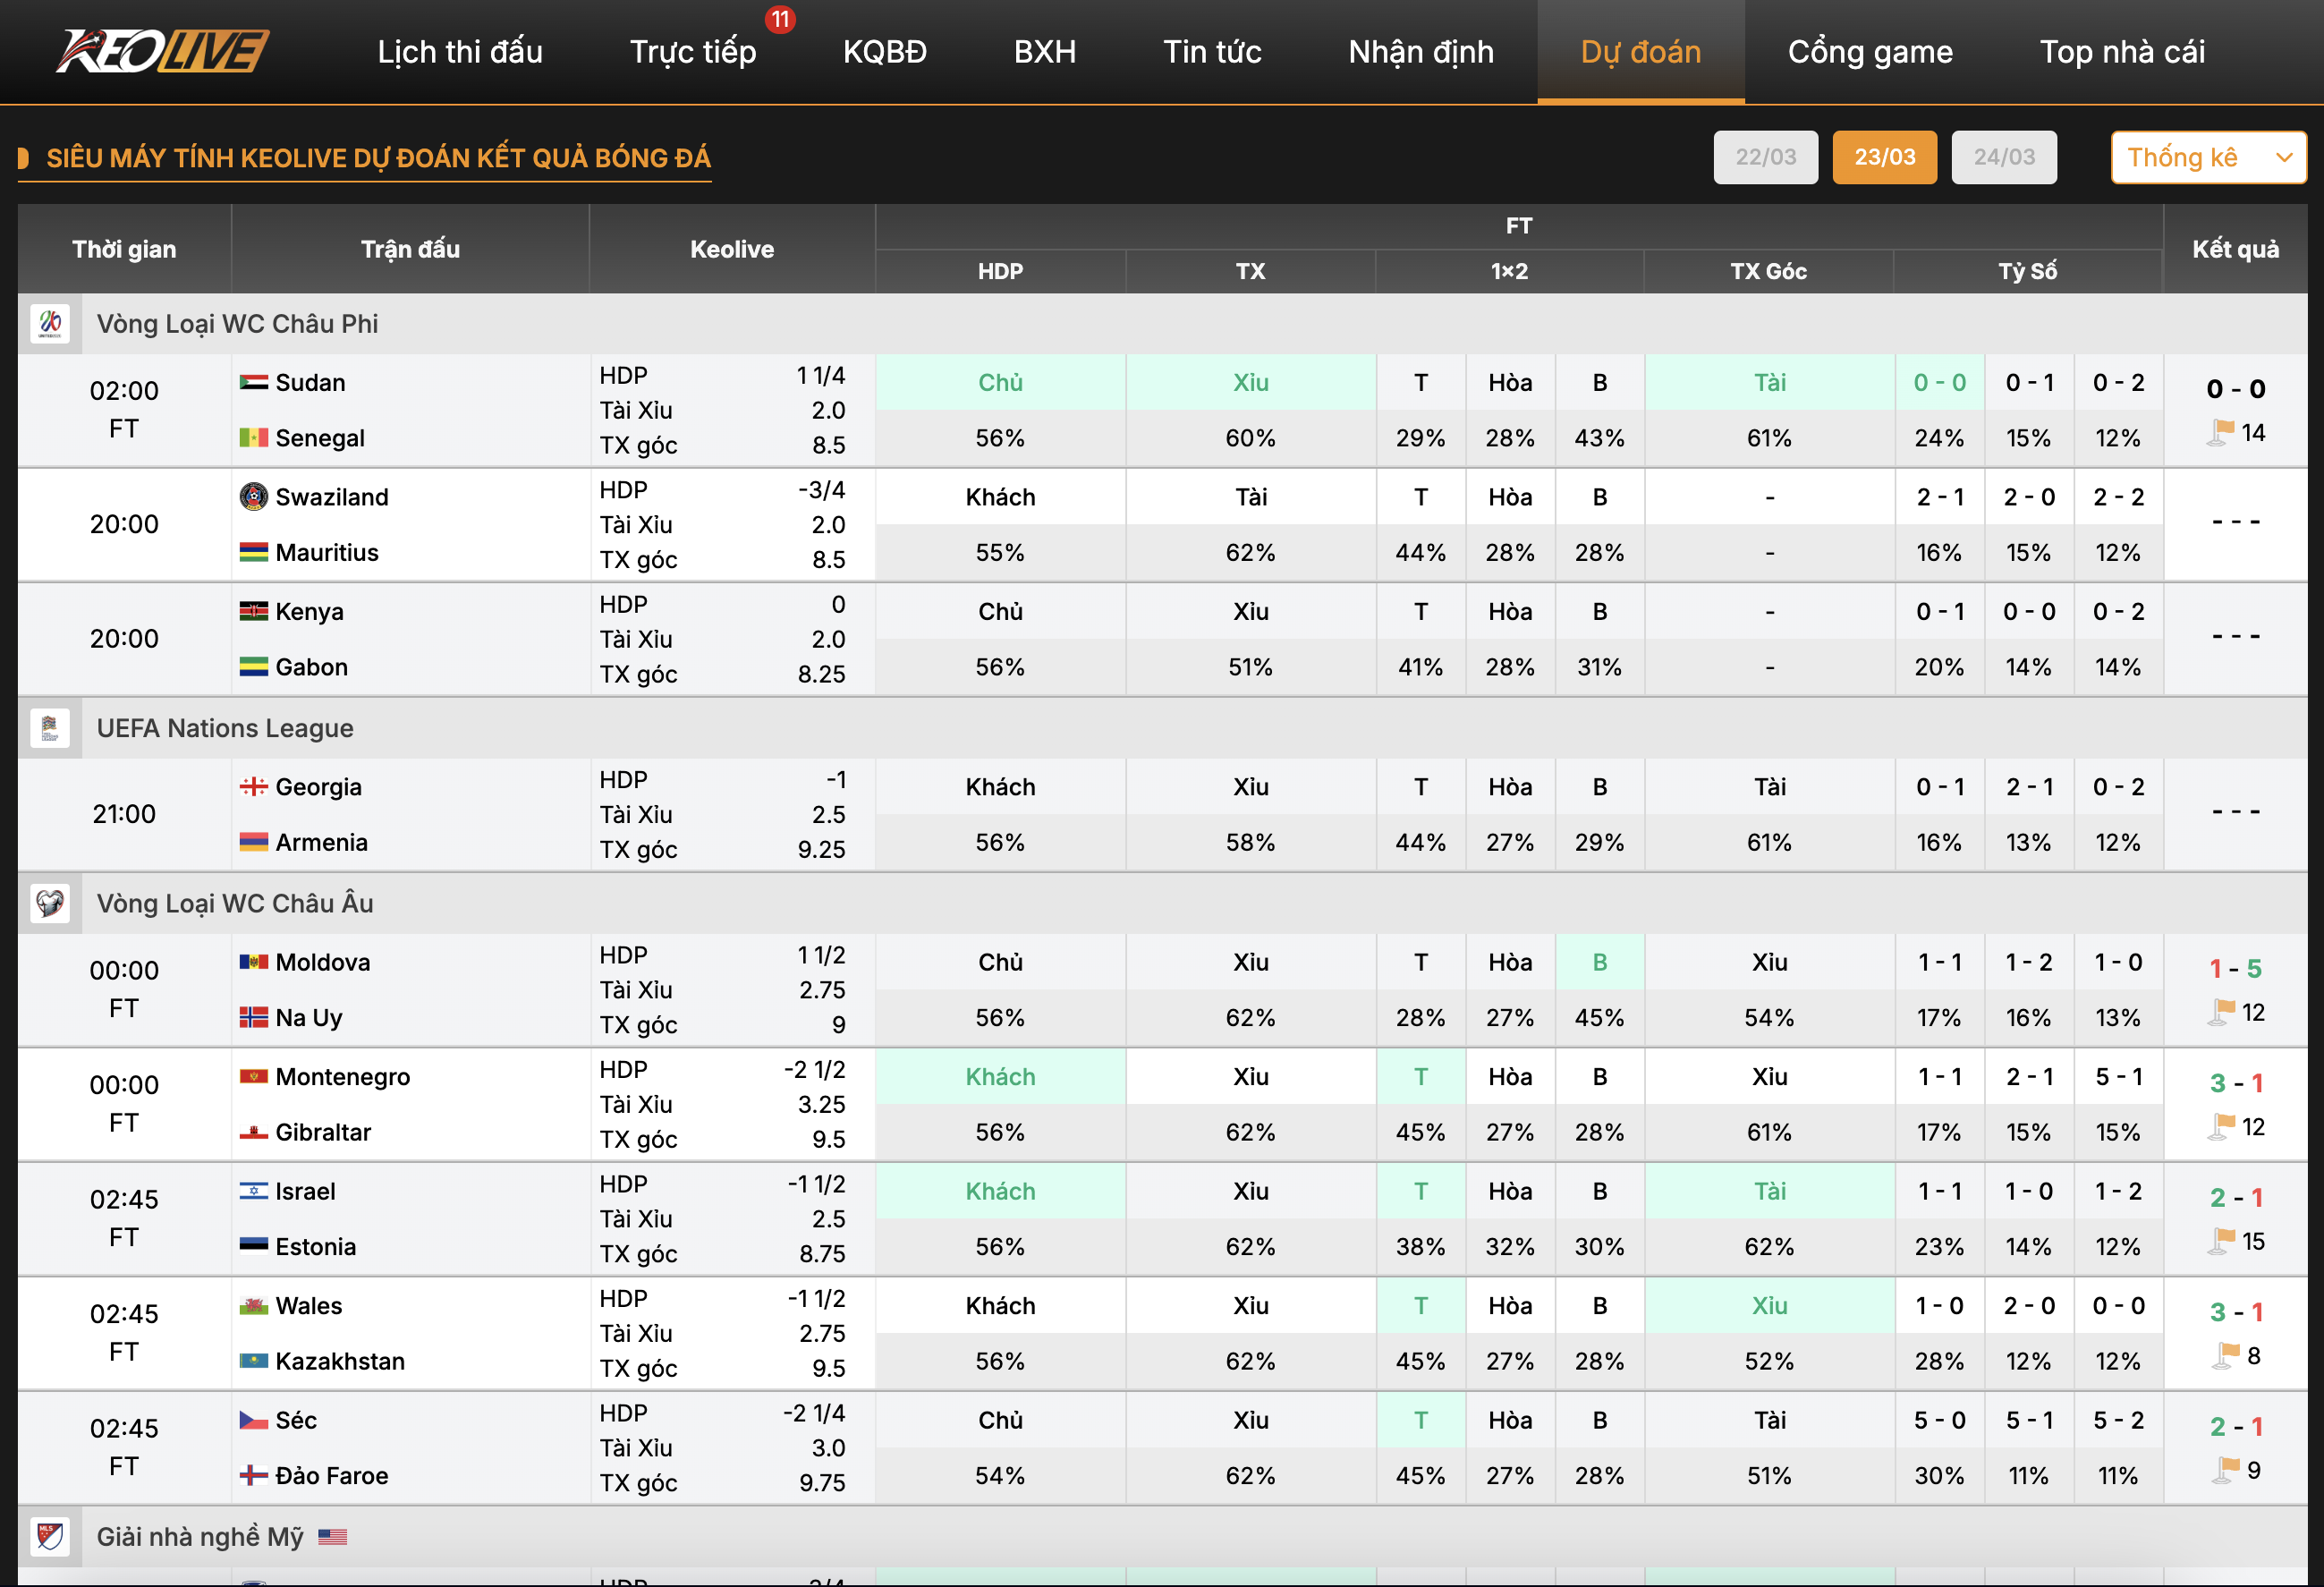Click the Sudan flag icon
This screenshot has width=2324, height=1587.
pyautogui.click(x=253, y=383)
